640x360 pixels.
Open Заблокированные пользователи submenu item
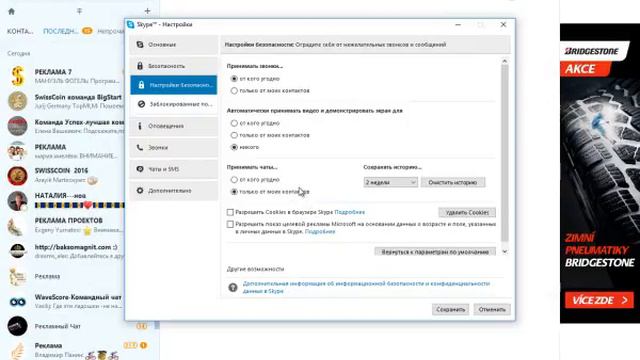point(174,104)
